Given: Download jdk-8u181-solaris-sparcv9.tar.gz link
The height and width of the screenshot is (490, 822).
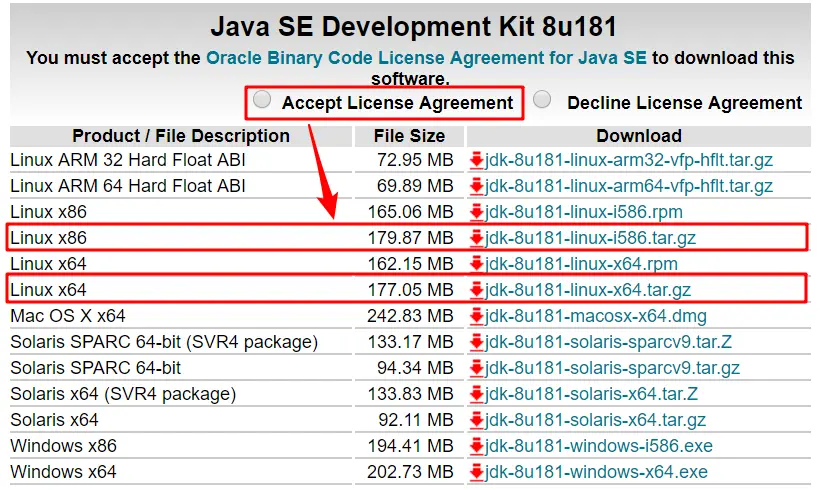Looking at the screenshot, I should [612, 368].
